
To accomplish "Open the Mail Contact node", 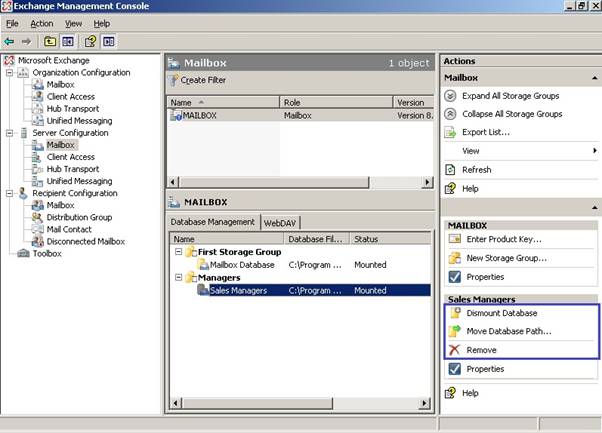I will click(x=69, y=229).
